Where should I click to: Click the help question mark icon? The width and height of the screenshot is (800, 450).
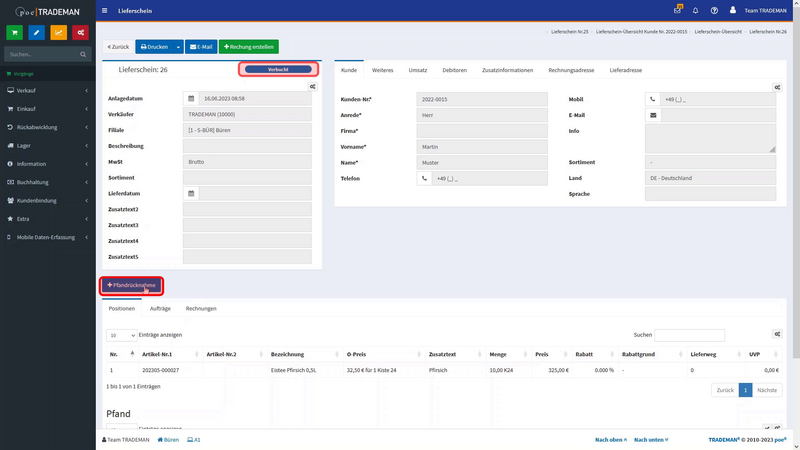[x=714, y=10]
